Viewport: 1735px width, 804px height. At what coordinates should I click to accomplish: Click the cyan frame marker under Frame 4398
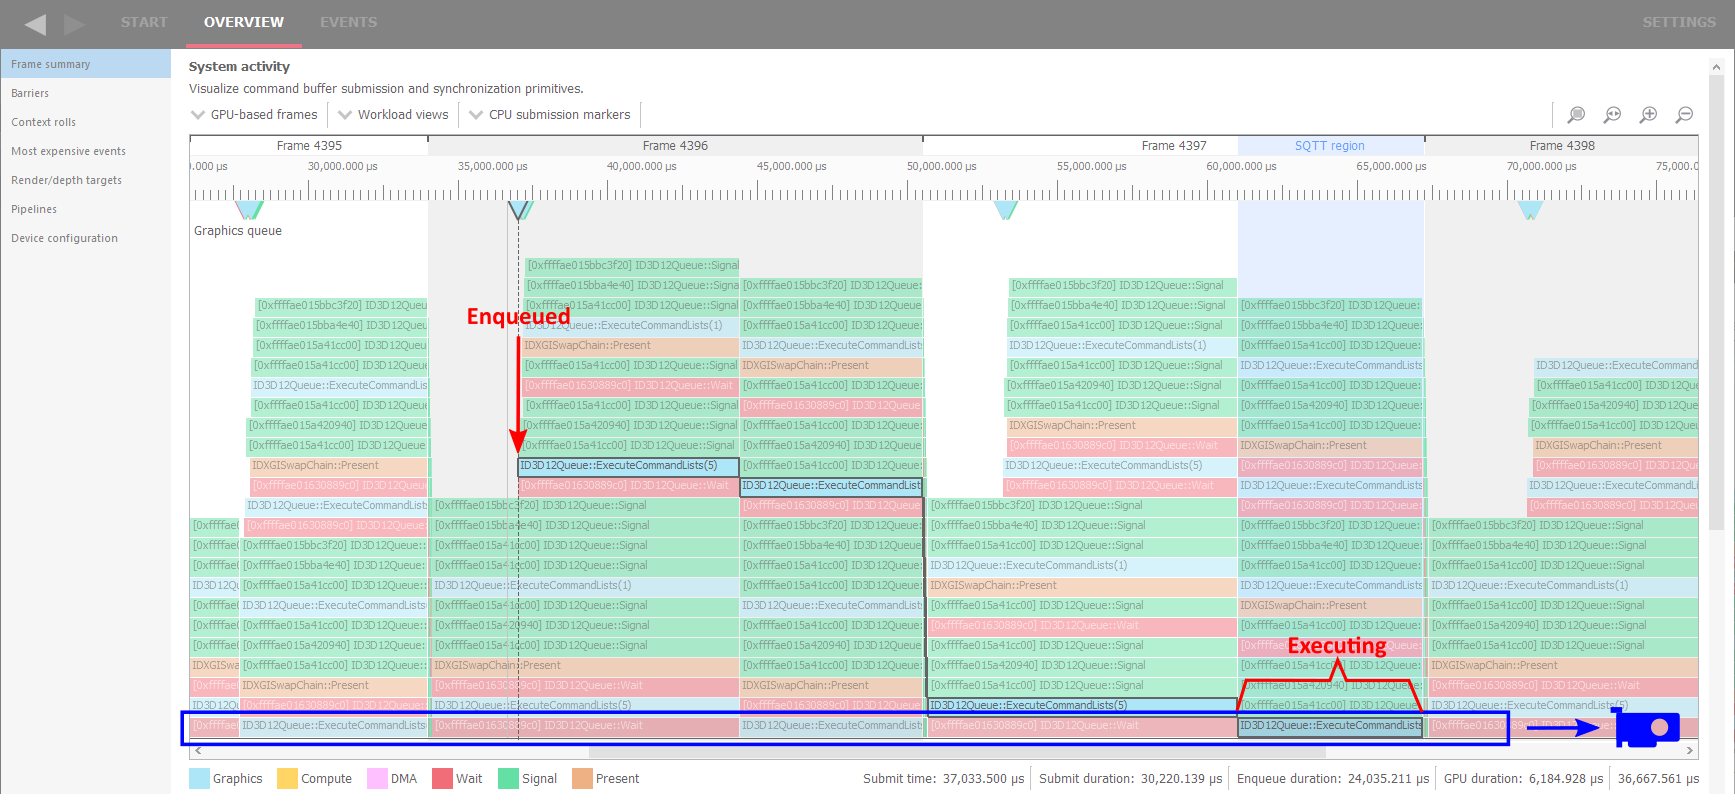tap(1530, 210)
